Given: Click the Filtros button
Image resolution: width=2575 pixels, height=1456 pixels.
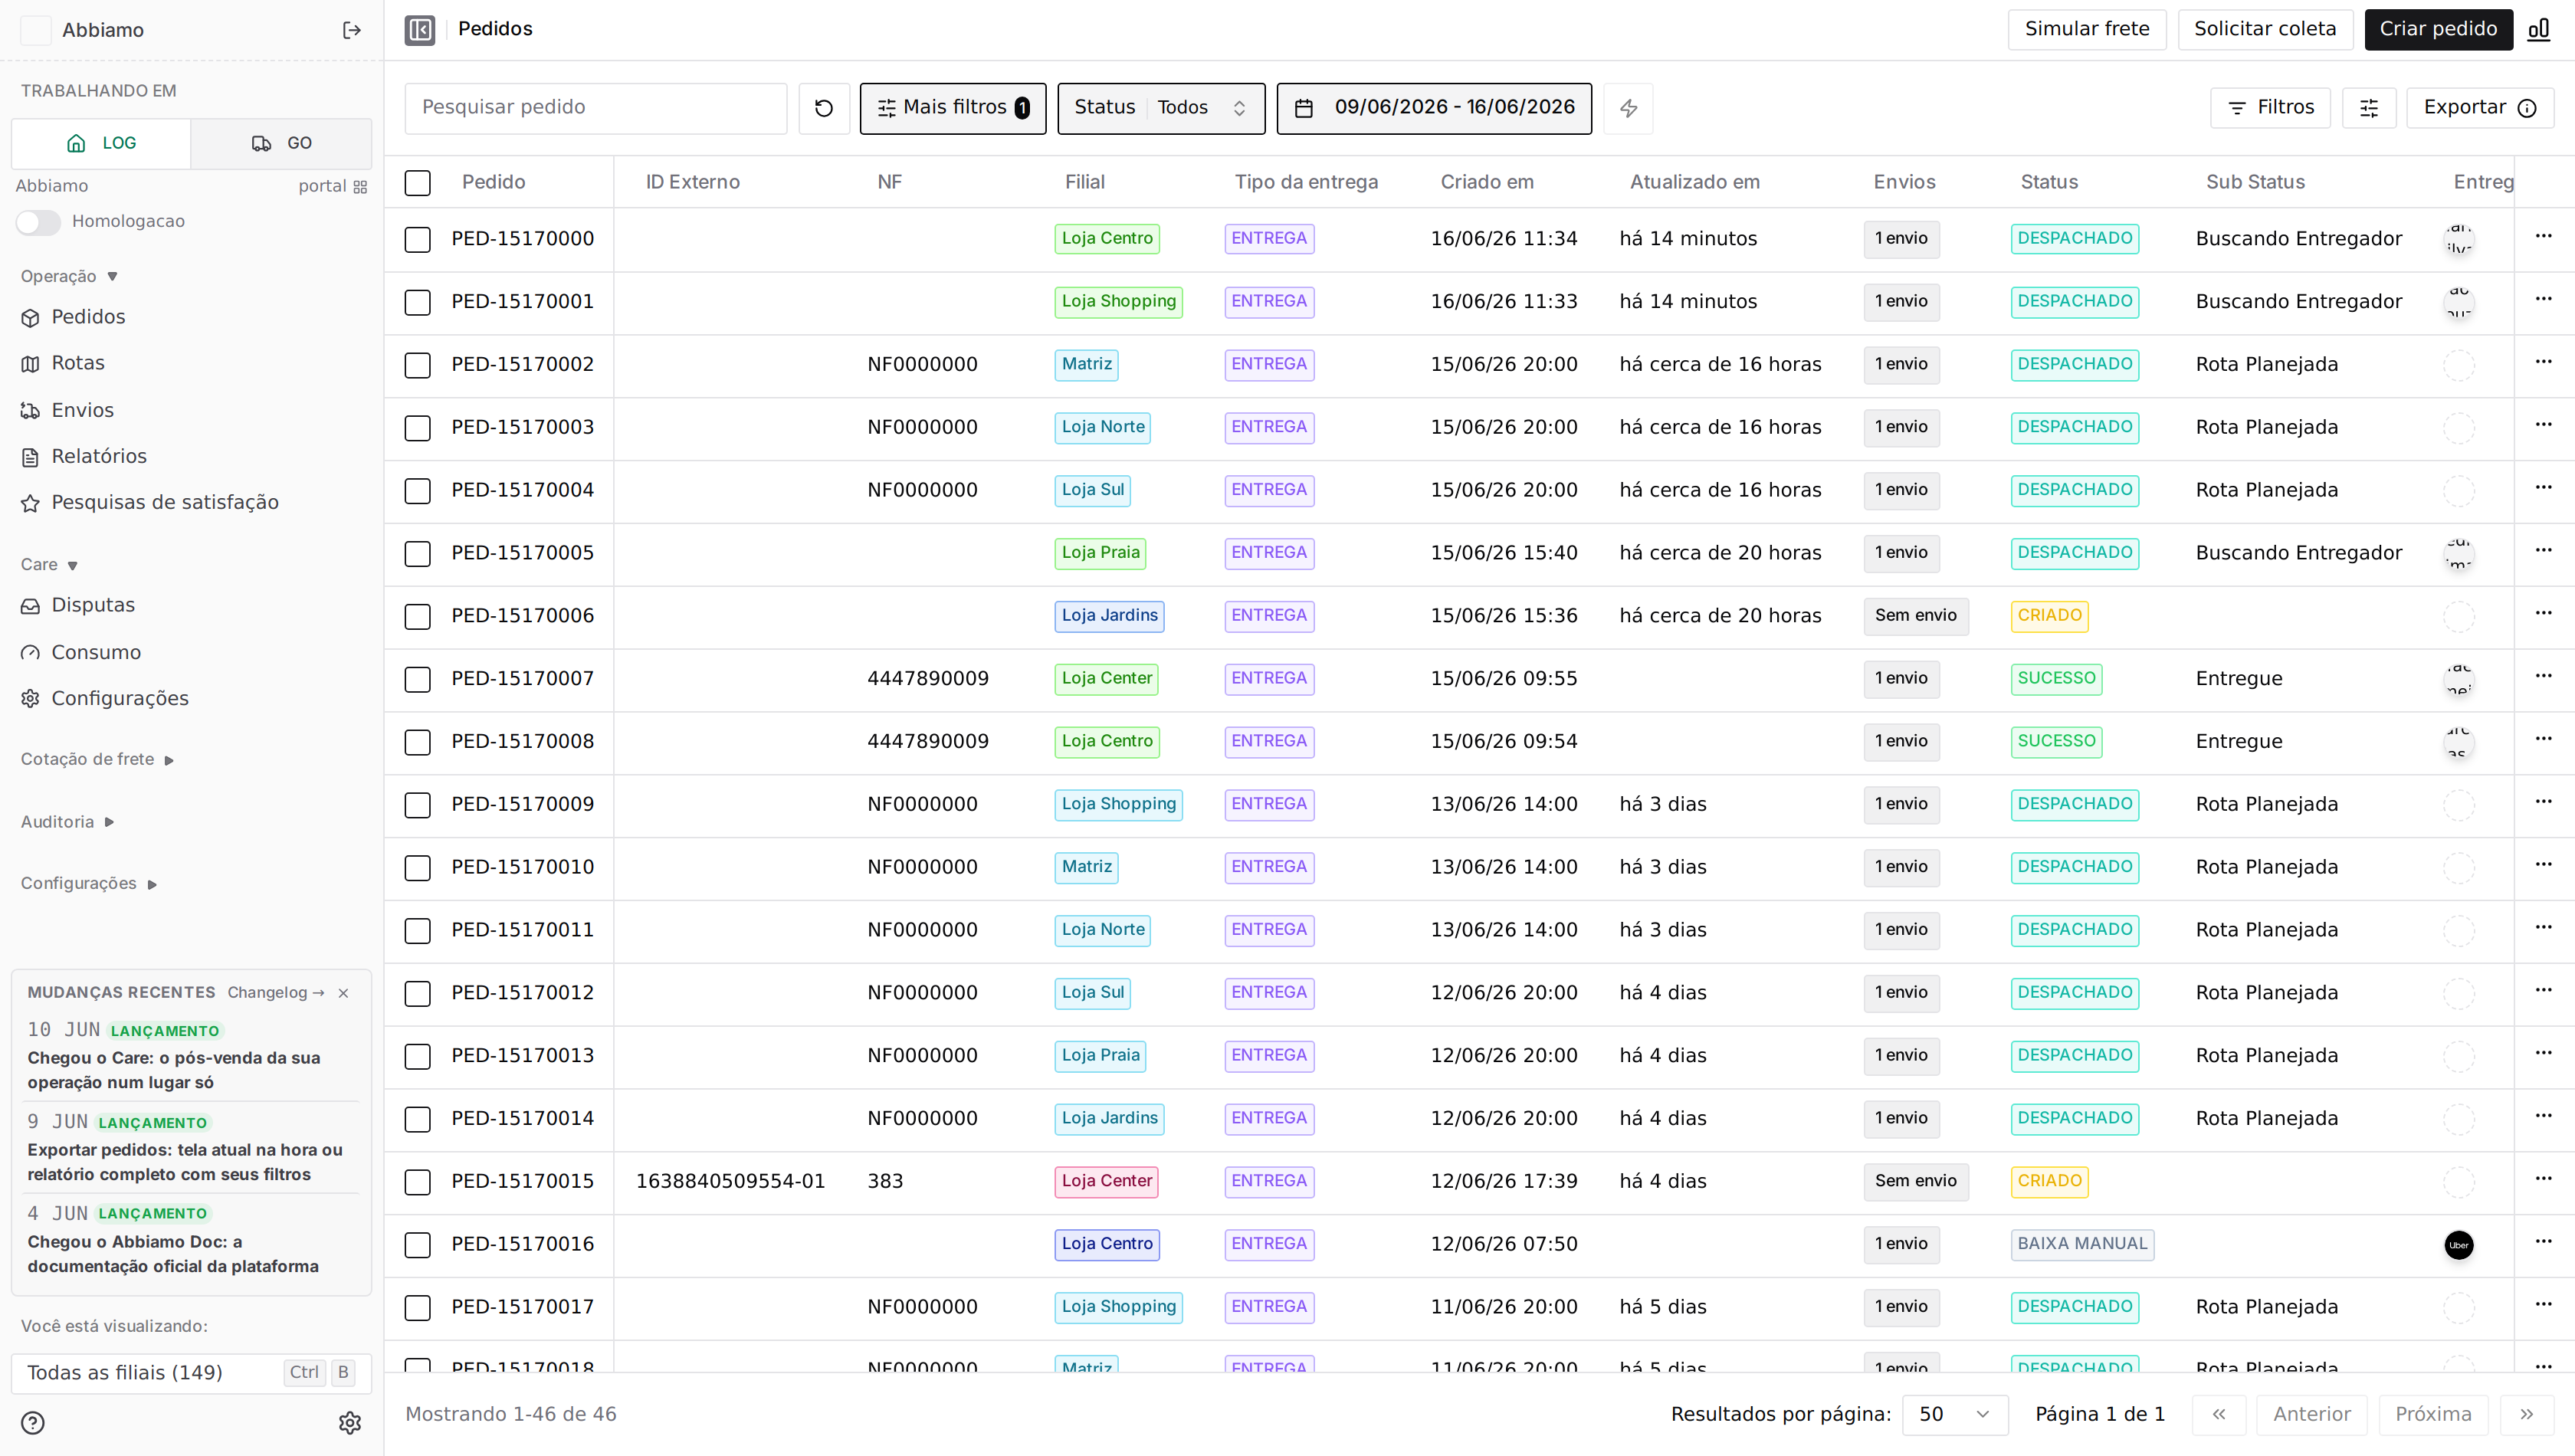Looking at the screenshot, I should (2270, 108).
